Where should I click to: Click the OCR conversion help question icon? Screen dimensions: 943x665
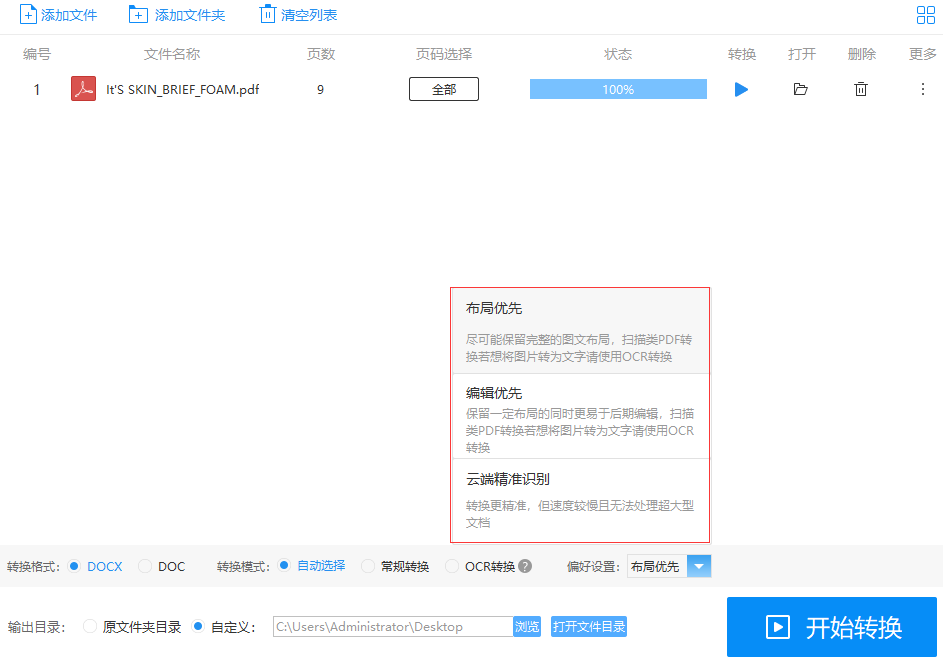pyautogui.click(x=525, y=567)
